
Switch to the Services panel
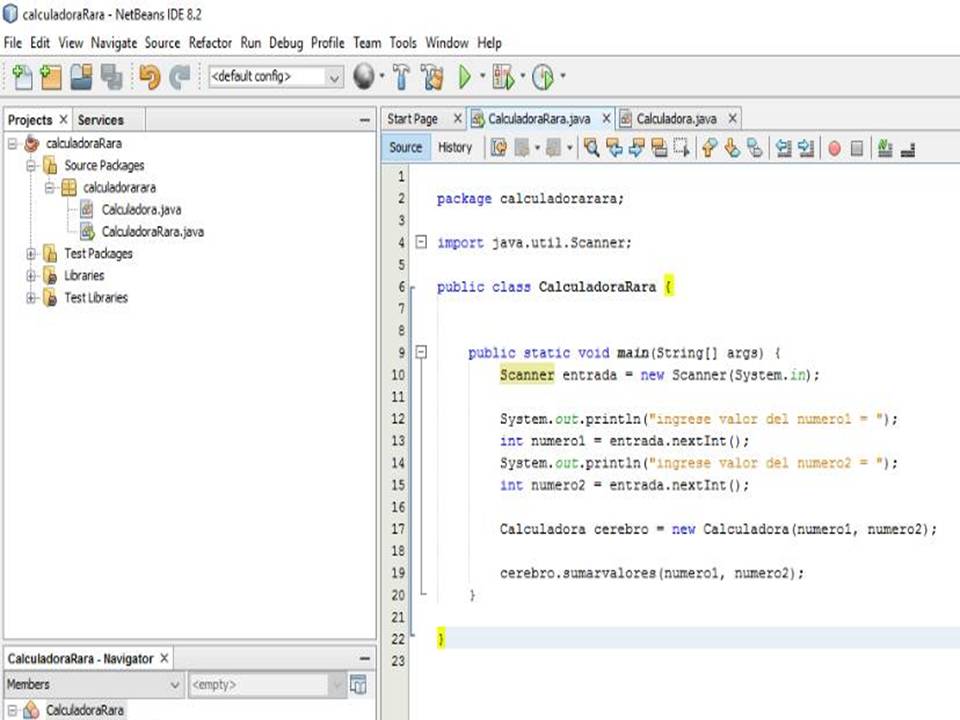101,119
